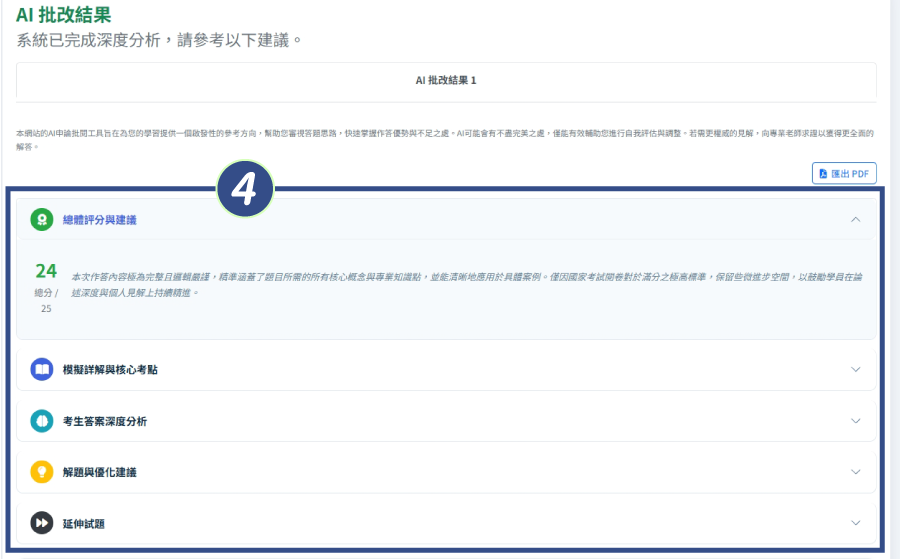Image resolution: width=900 pixels, height=559 pixels.
Task: Click the dark fast-forward icon for 延伸試題
Action: point(42,523)
